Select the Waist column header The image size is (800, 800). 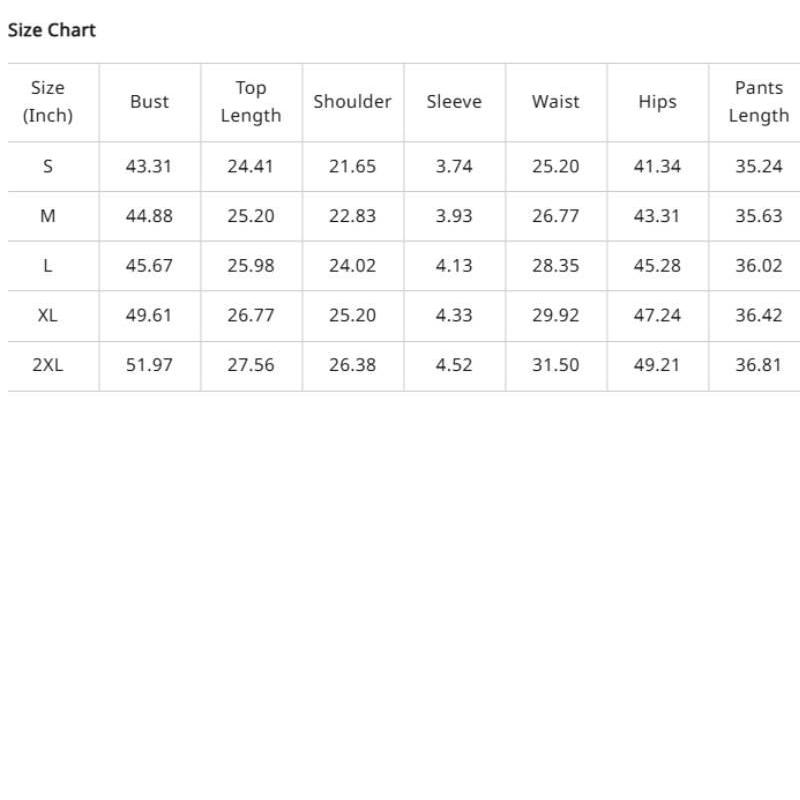click(x=555, y=102)
